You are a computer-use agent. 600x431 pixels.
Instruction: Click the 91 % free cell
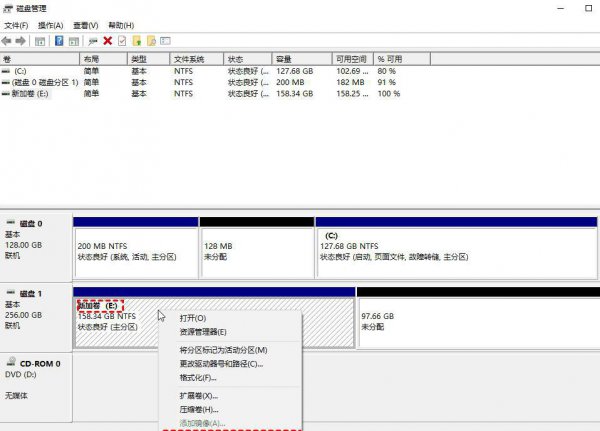click(386, 82)
